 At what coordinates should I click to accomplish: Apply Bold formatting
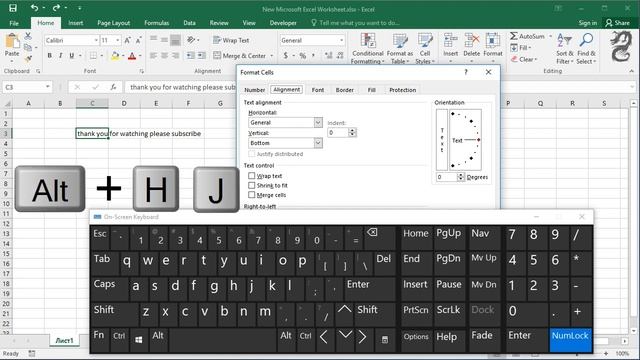point(50,56)
